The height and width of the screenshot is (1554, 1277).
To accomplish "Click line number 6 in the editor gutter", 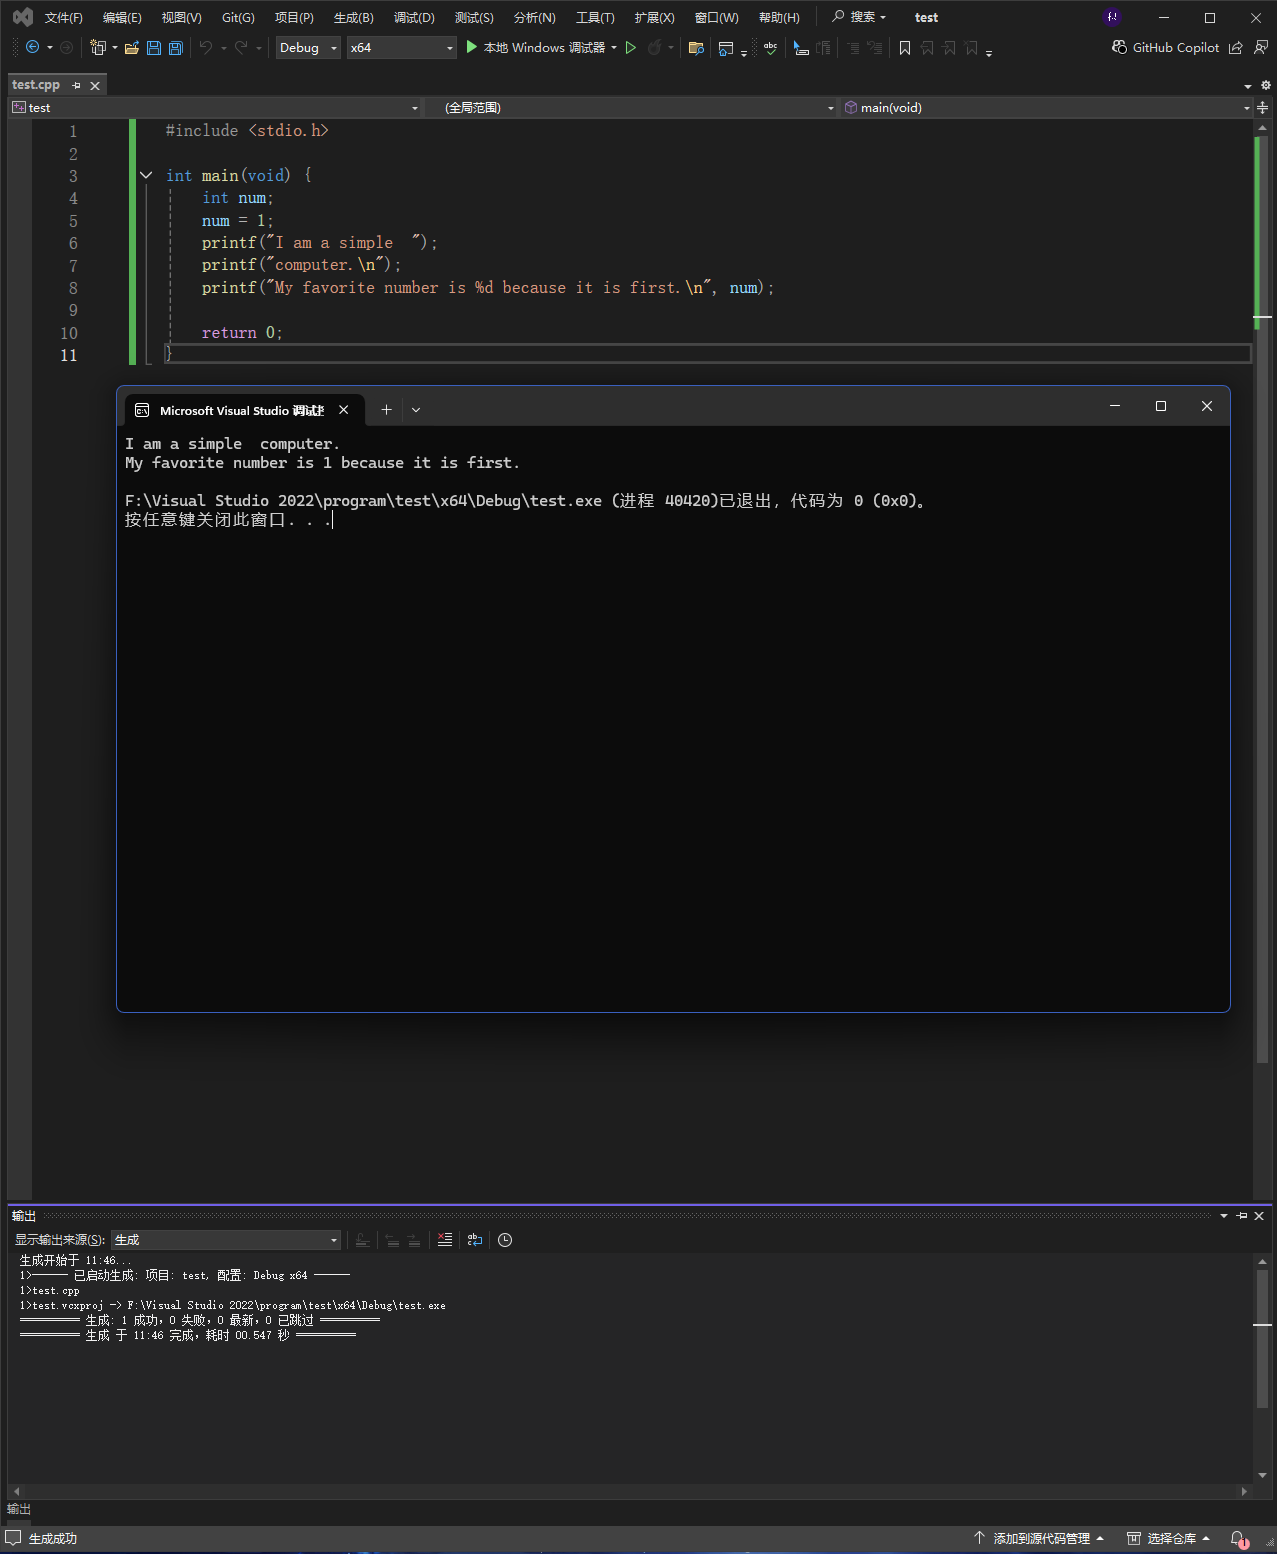I will tap(73, 243).
